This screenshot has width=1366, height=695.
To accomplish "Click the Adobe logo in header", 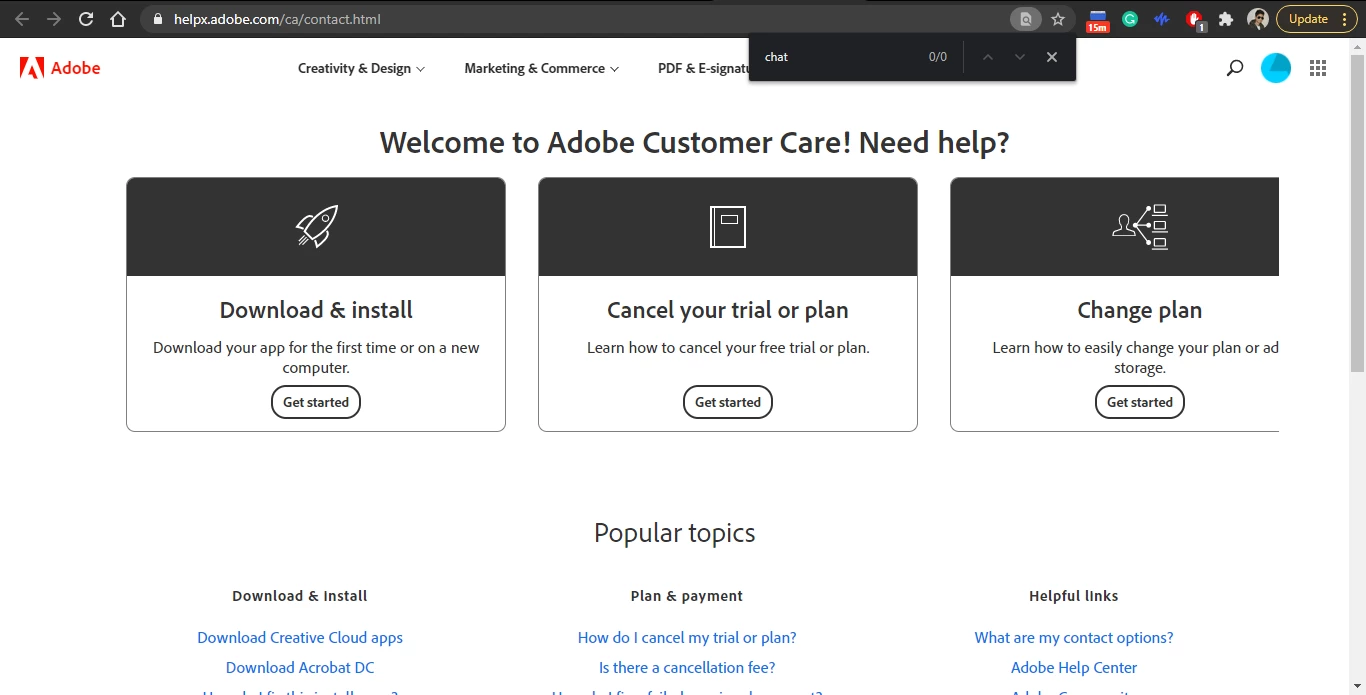I will pyautogui.click(x=60, y=68).
